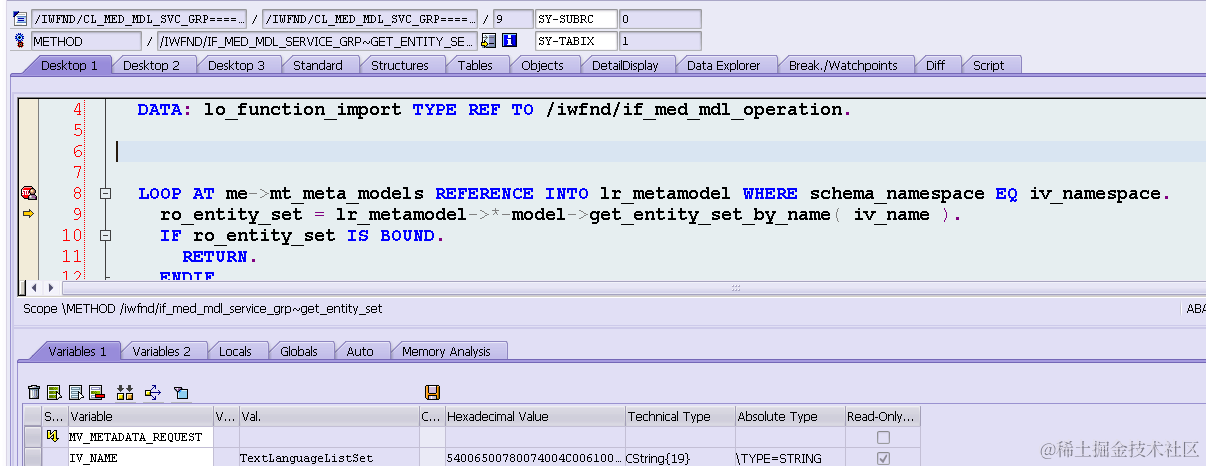Screen dimensions: 1206x466
Task: Open the Globals tab
Action: pyautogui.click(x=299, y=351)
